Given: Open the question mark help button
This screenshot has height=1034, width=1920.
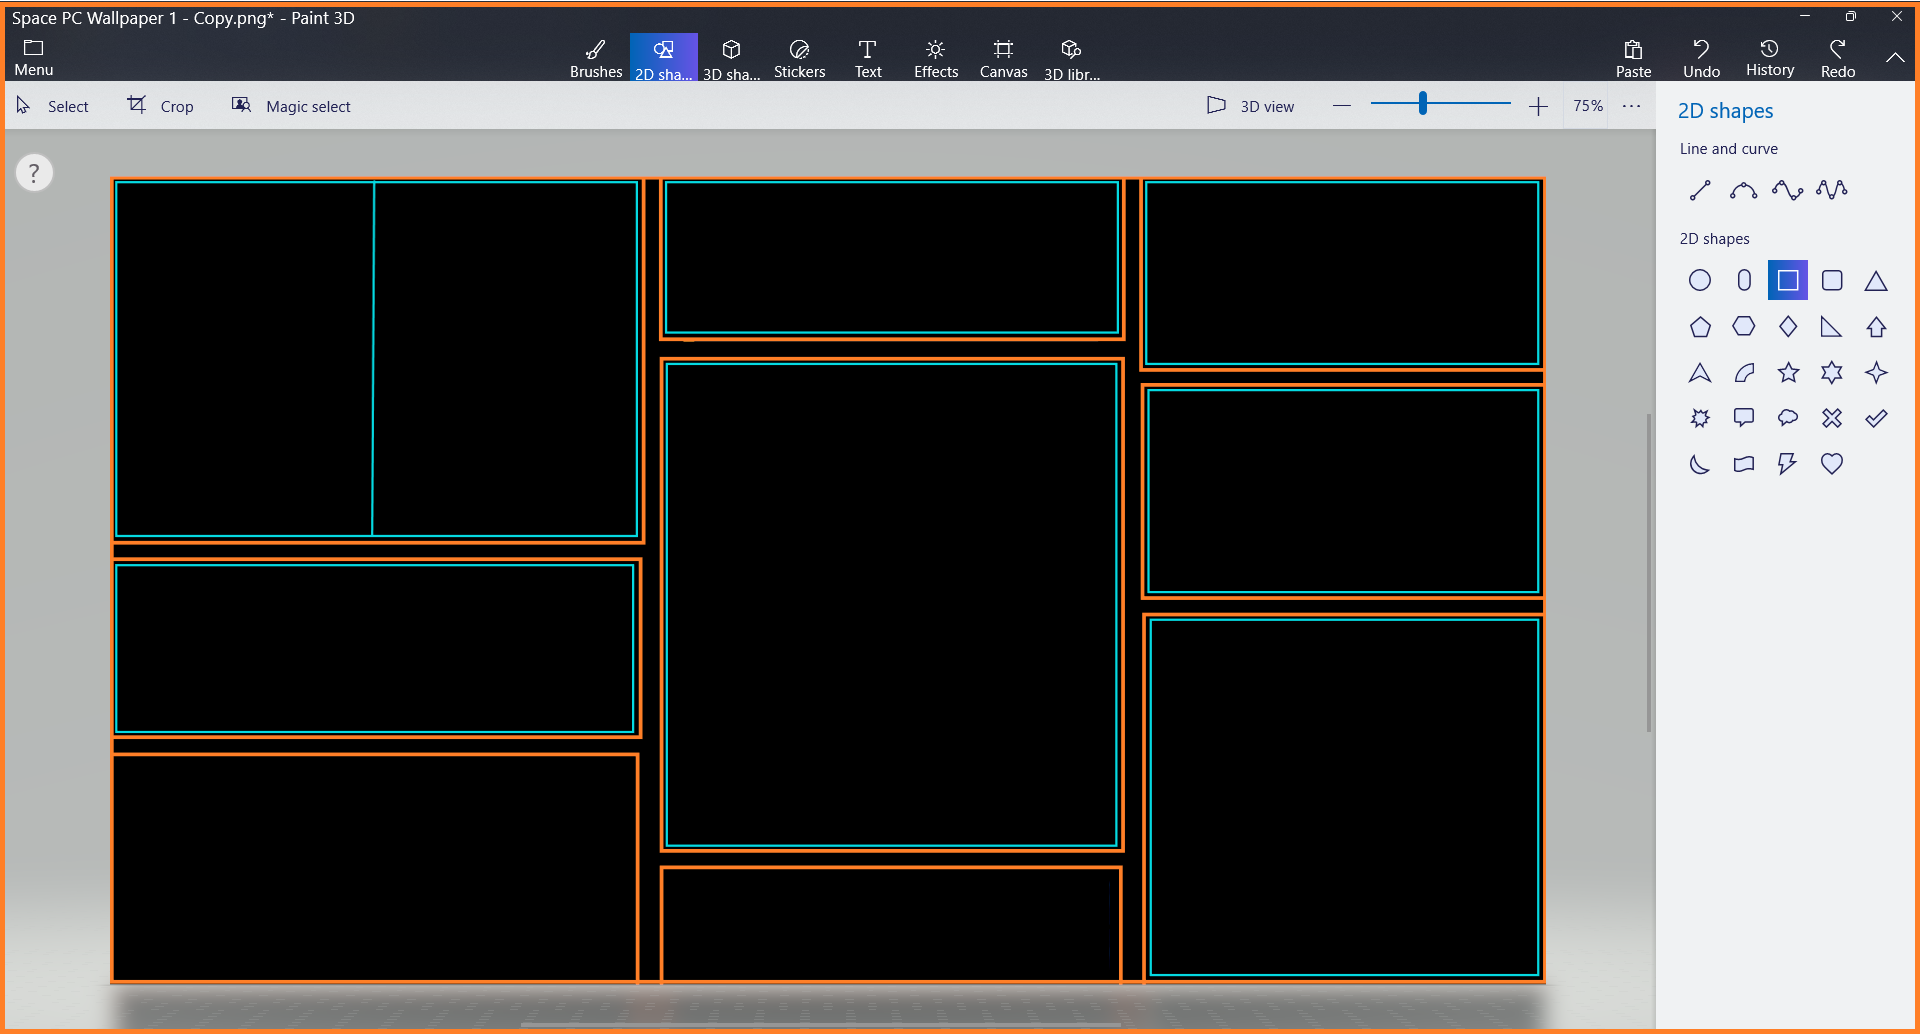Looking at the screenshot, I should (x=34, y=173).
